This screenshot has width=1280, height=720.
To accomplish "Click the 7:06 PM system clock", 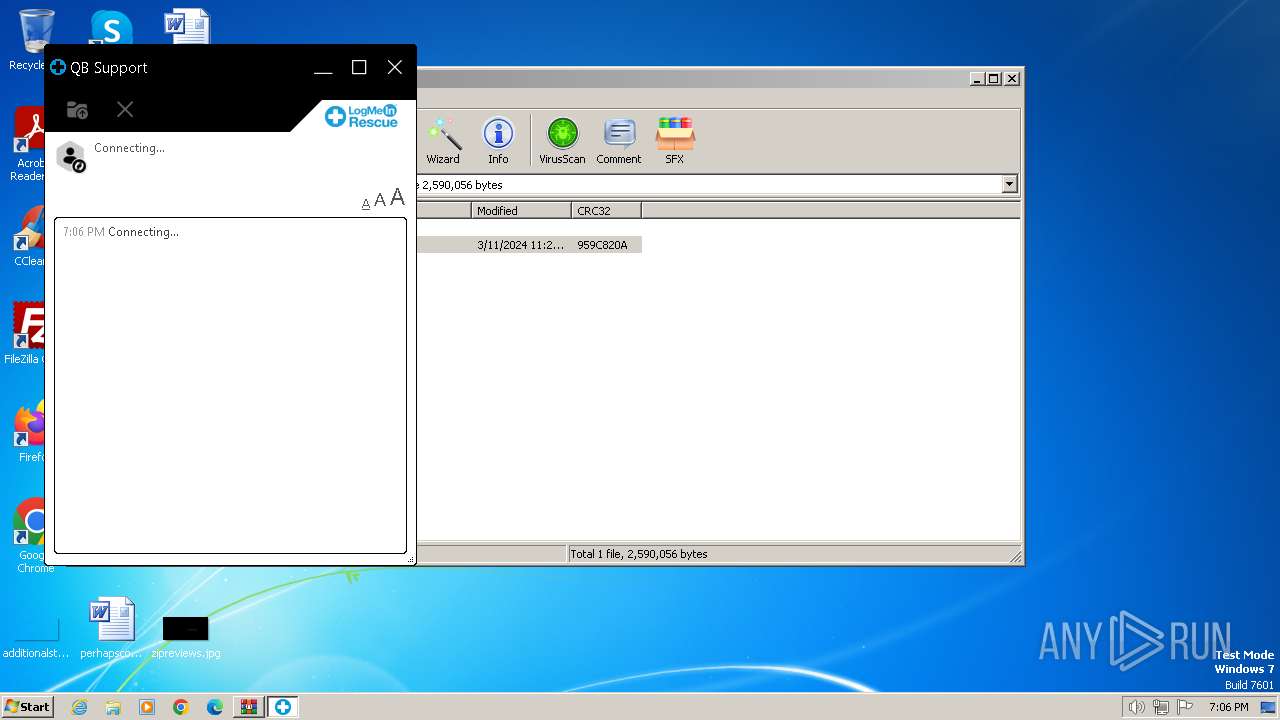I will 1228,707.
